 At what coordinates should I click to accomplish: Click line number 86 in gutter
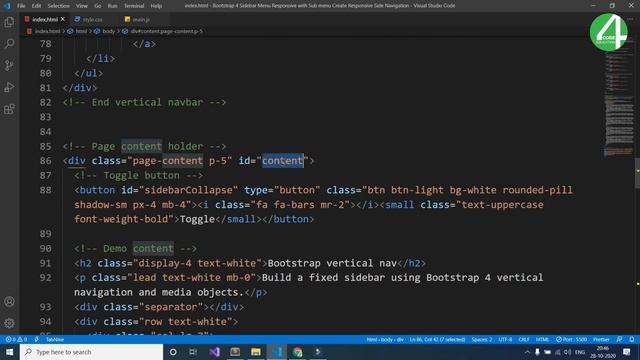[x=45, y=161]
